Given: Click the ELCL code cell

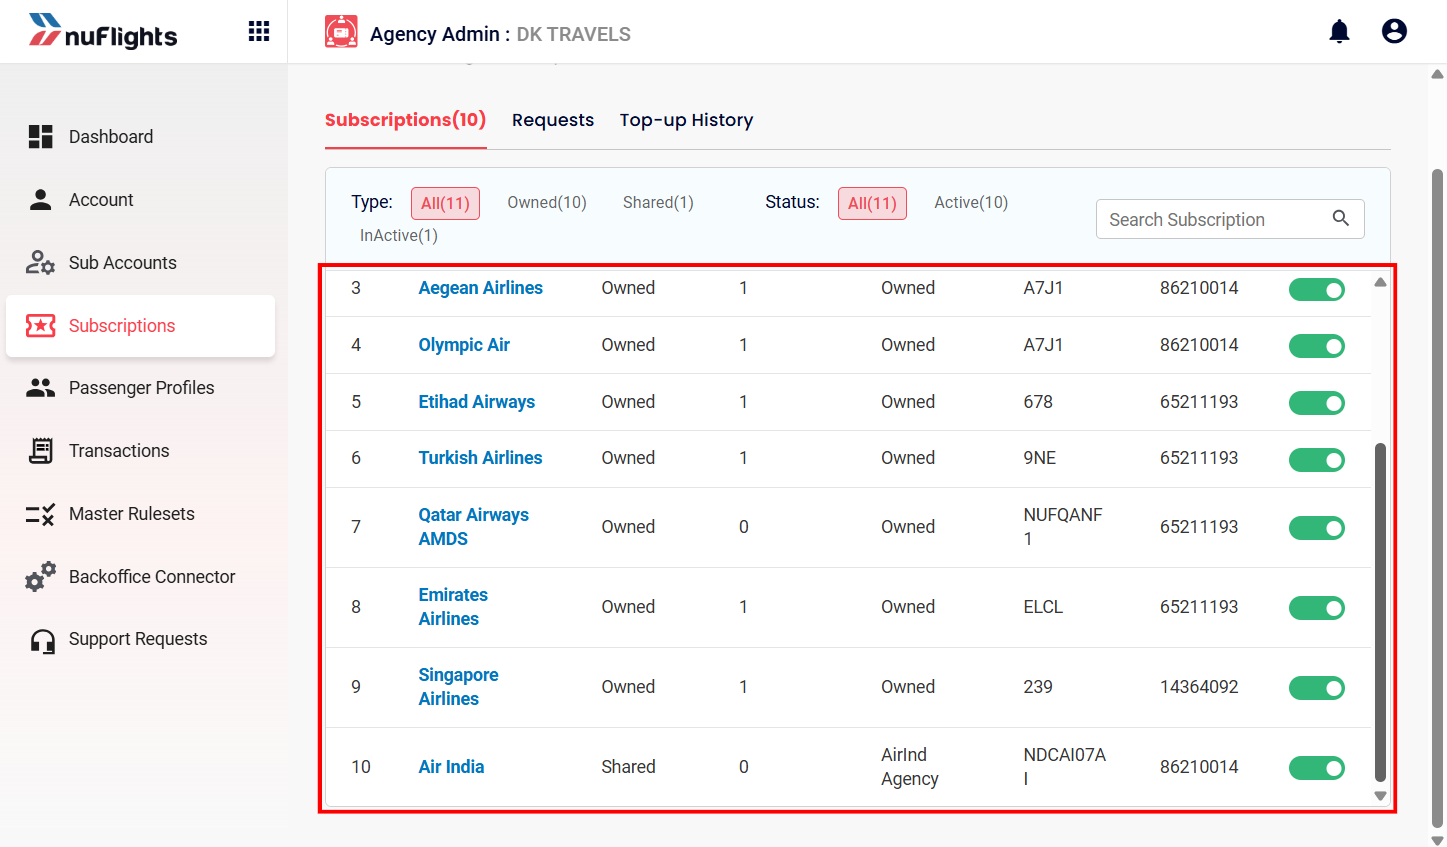Looking at the screenshot, I should pyautogui.click(x=1043, y=607).
